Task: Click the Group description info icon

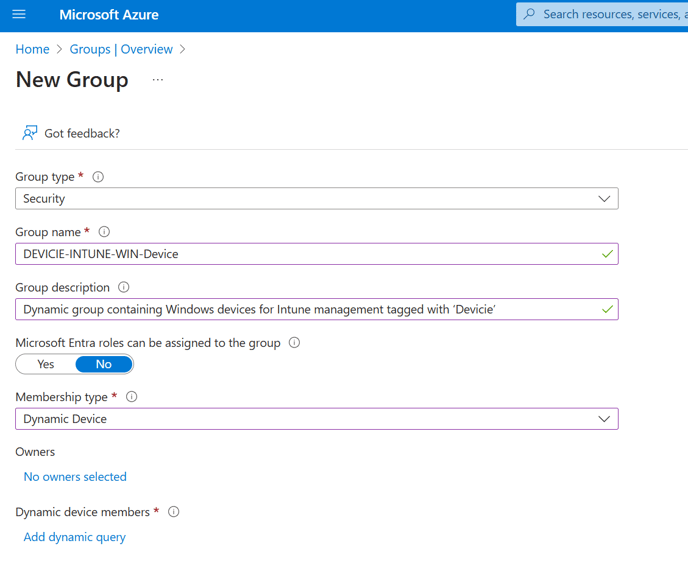Action: (x=124, y=287)
